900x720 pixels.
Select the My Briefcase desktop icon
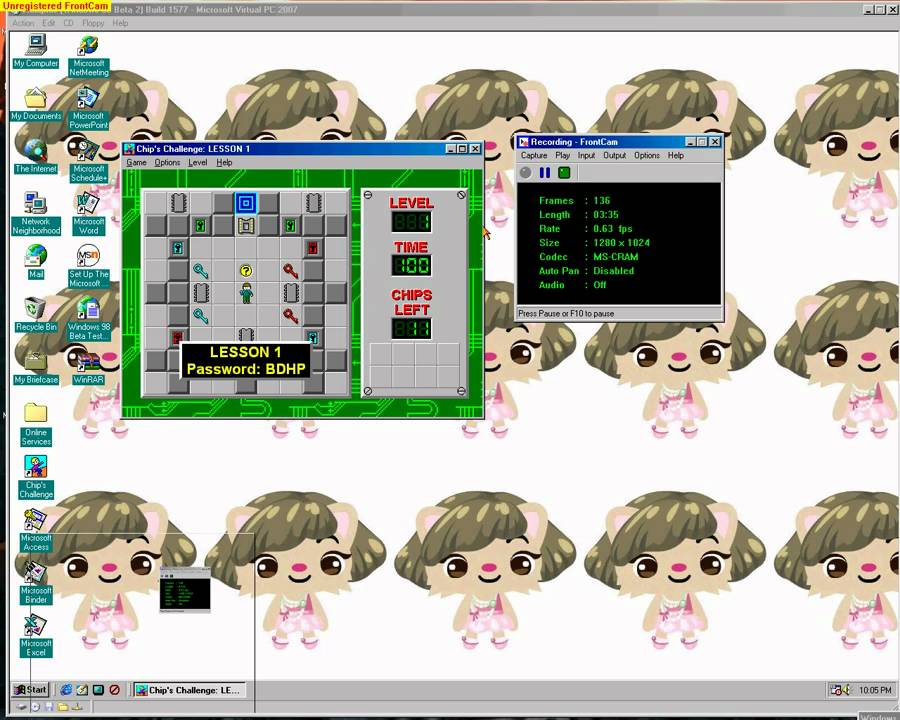(36, 367)
